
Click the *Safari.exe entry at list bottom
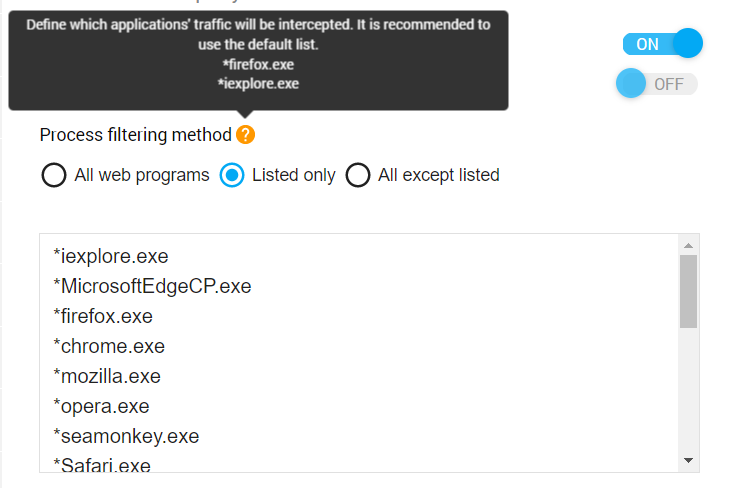(x=102, y=465)
